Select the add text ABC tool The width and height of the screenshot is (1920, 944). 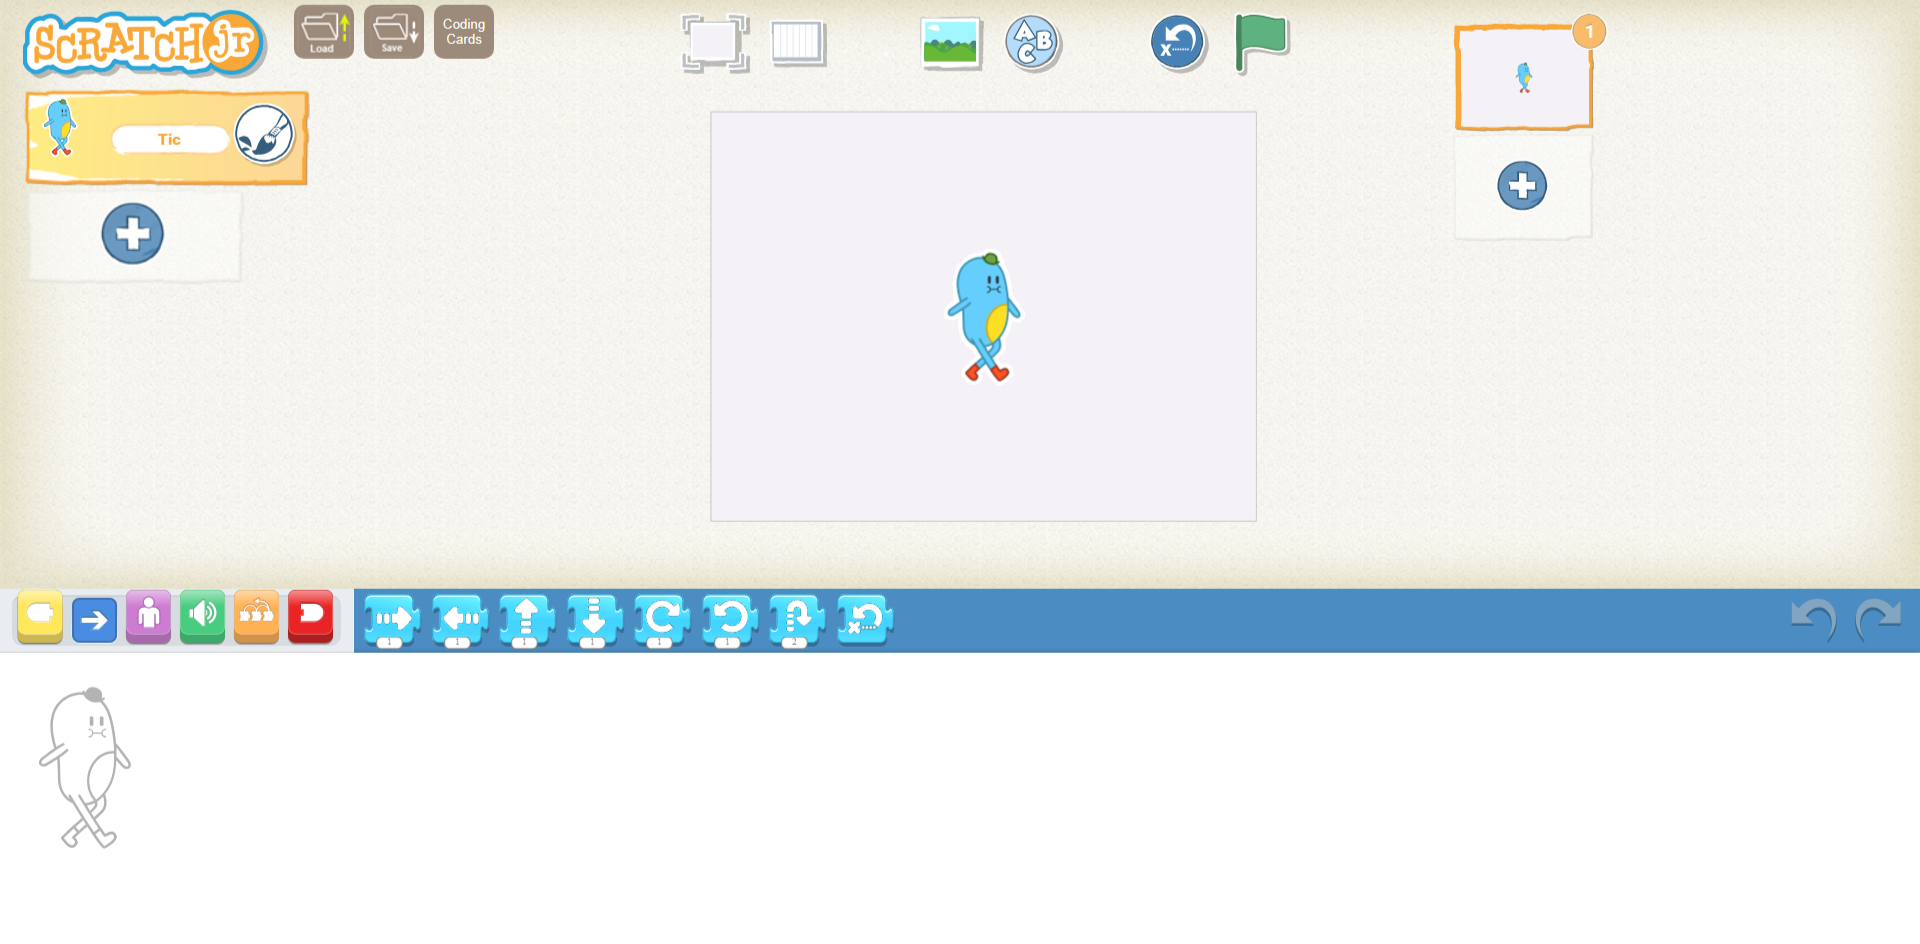(x=1033, y=43)
